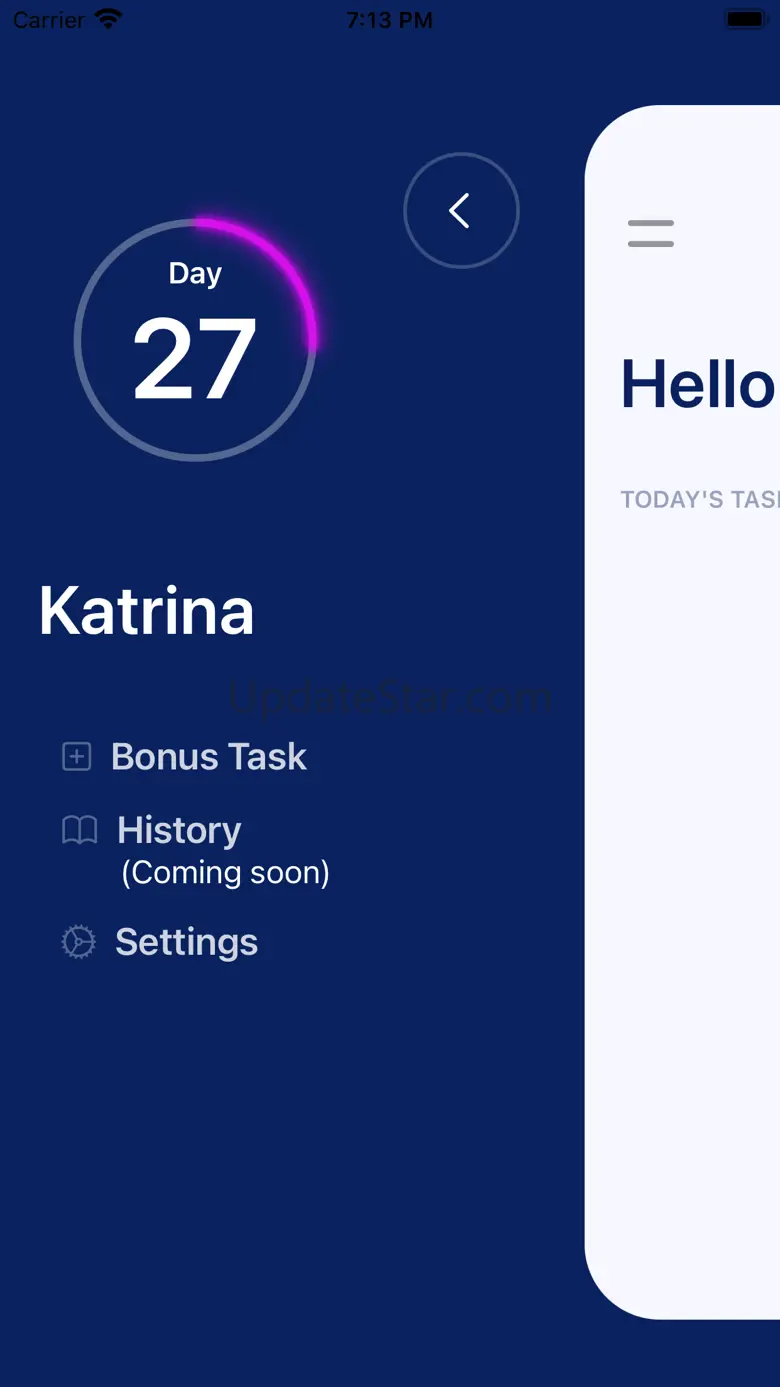Tap the number 27 in circle
The height and width of the screenshot is (1387, 780).
tap(195, 360)
